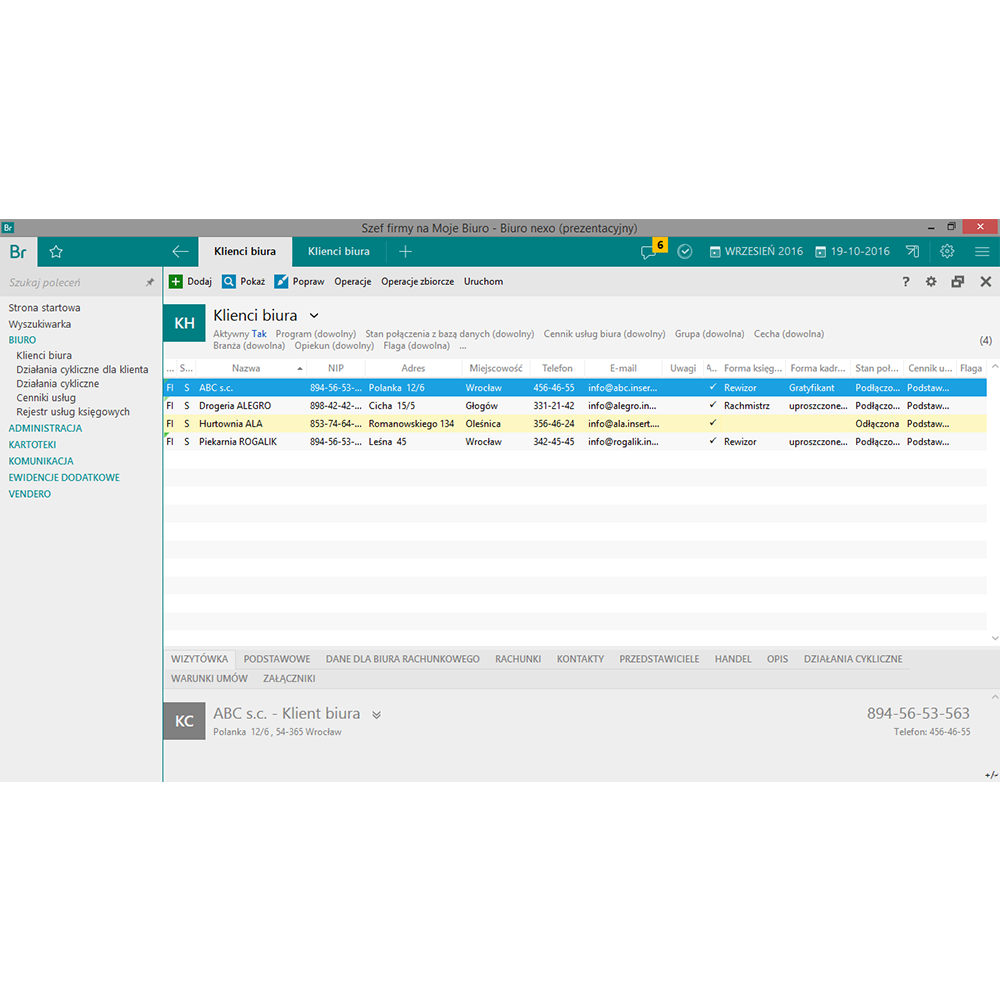Screen dimensions: 1000x1000
Task: Open messages with the 6 badge
Action: coord(651,251)
